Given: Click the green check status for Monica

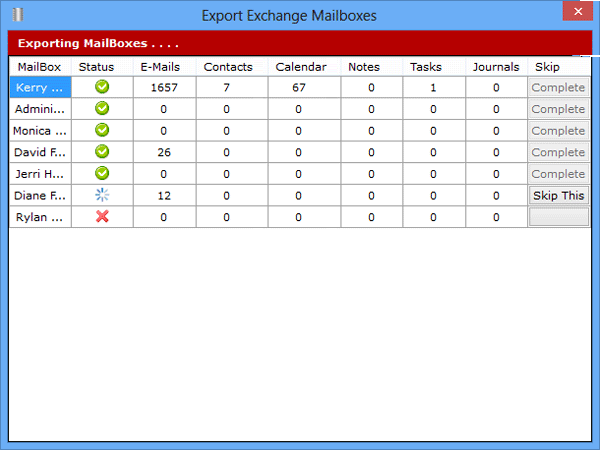Looking at the screenshot, I should coord(102,130).
